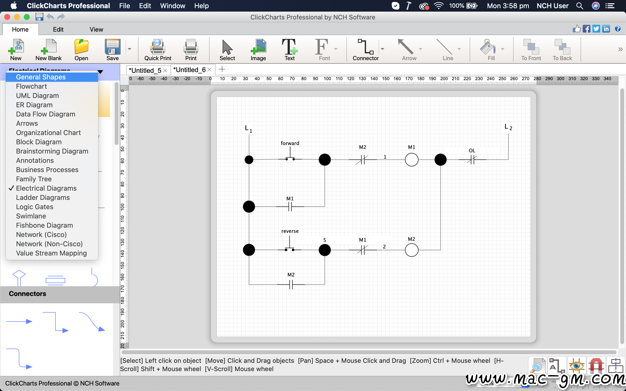Click the New diagram icon
The height and width of the screenshot is (391, 626).
click(16, 50)
